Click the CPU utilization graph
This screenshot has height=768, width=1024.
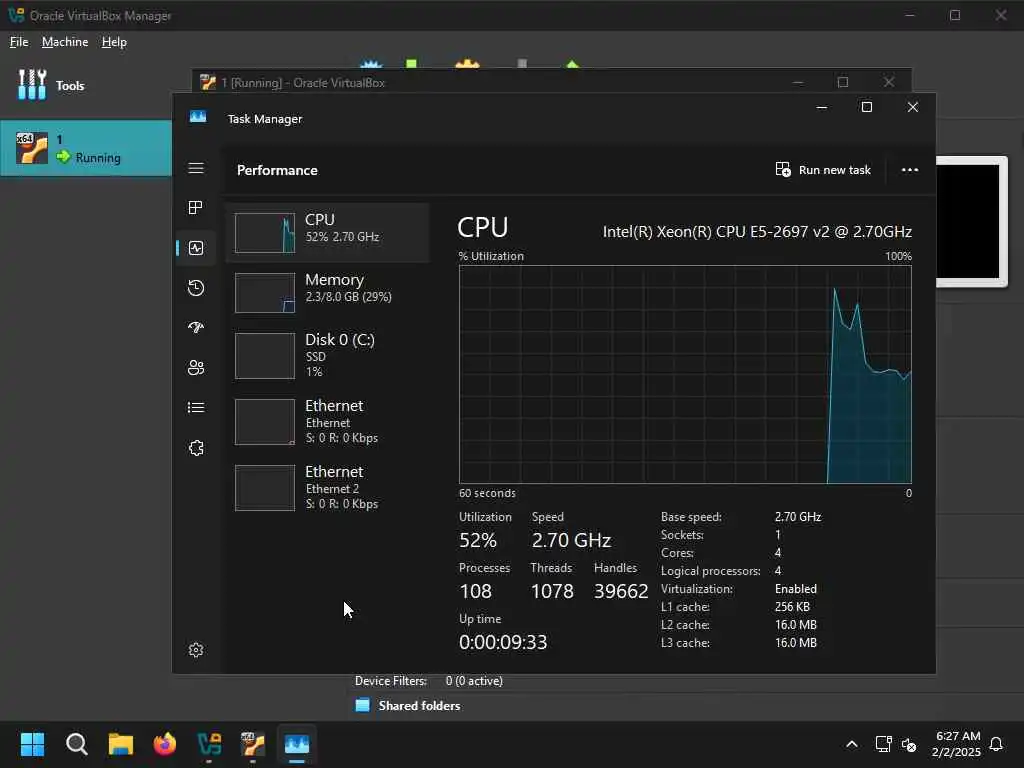(x=685, y=374)
